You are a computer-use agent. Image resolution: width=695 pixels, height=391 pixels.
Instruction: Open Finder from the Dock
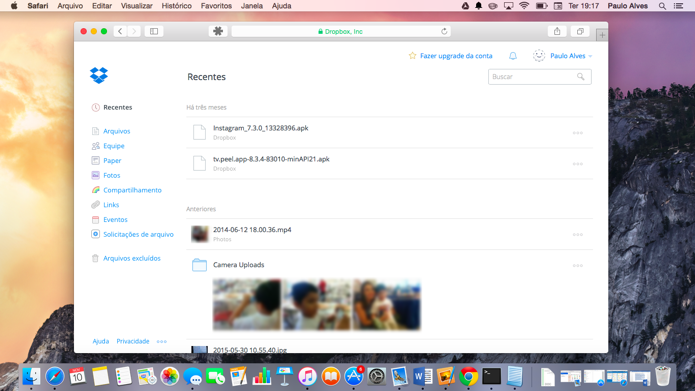[31, 377]
